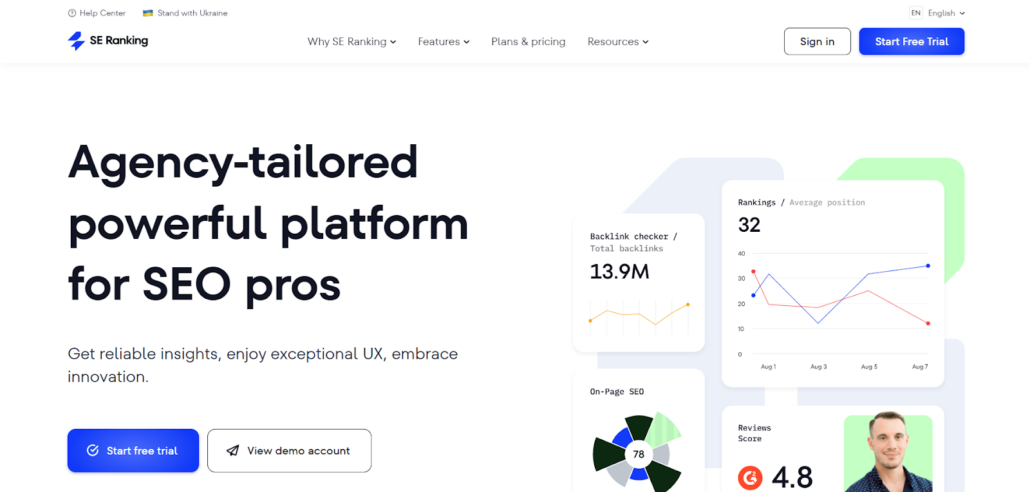The height and width of the screenshot is (492, 1030).
Task: Click the Aug 3 label on rankings chart
Action: click(818, 367)
